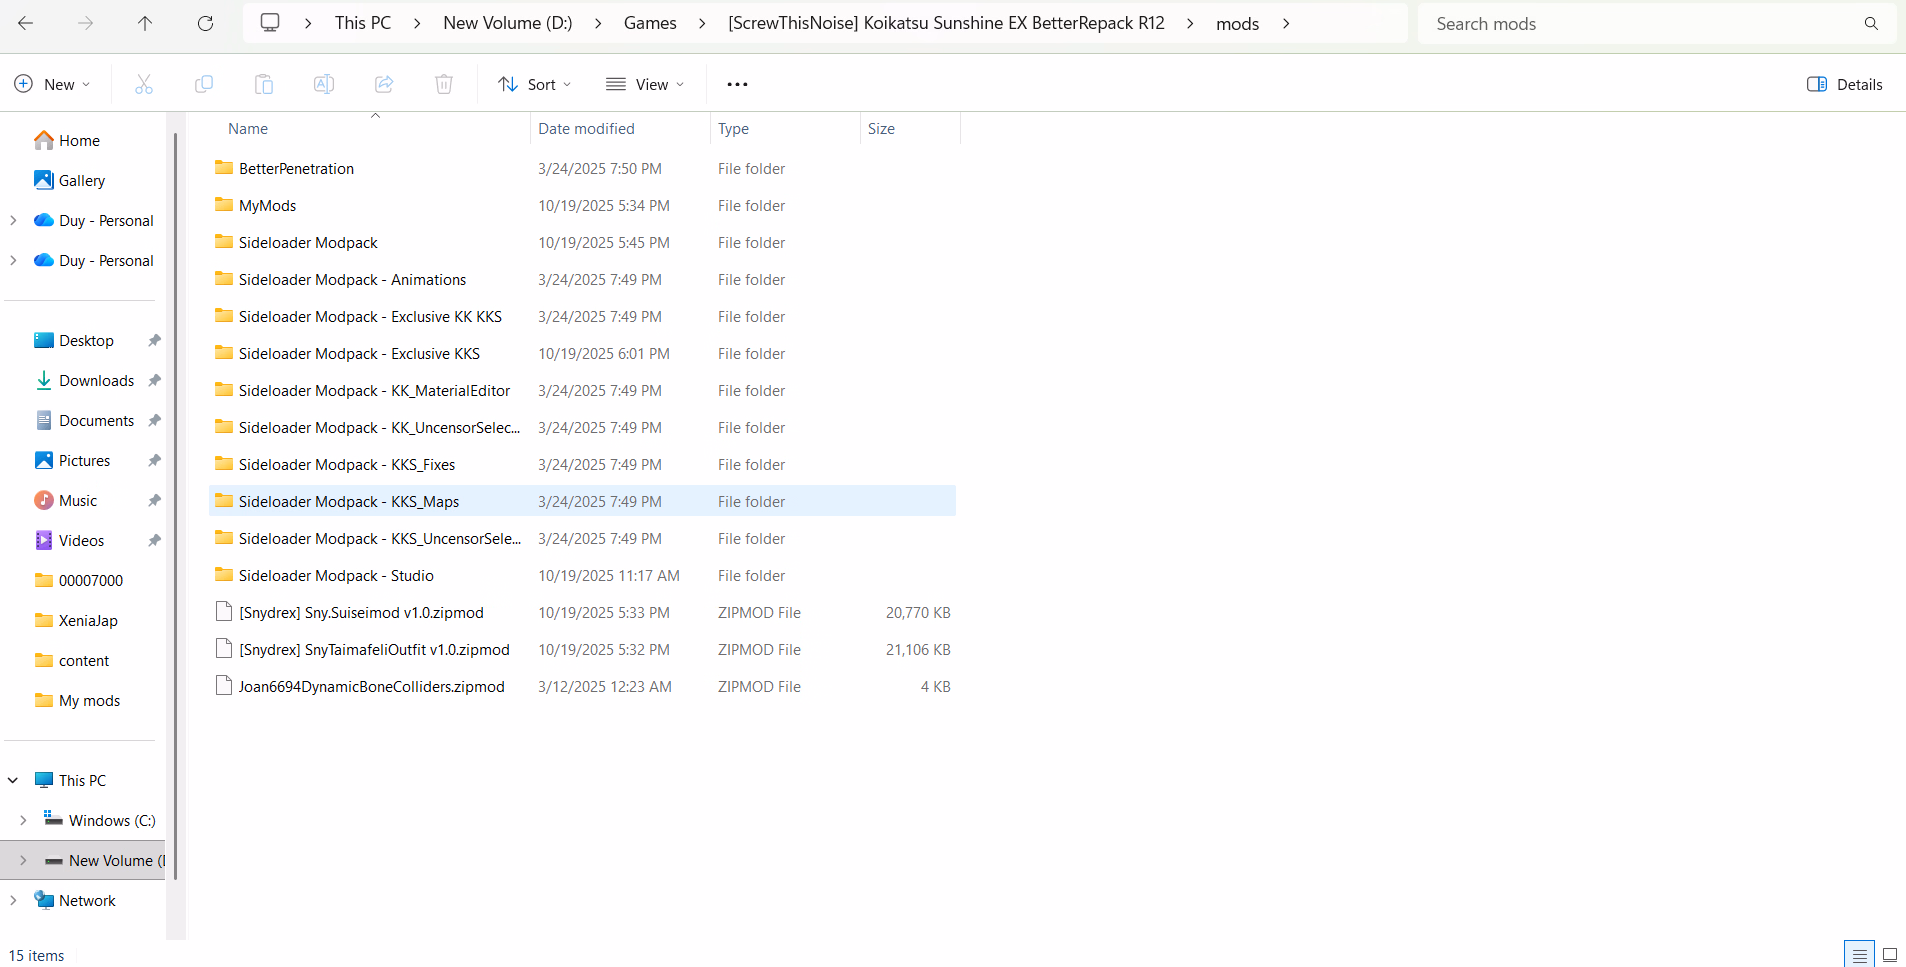Open the View dropdown menu
Image resolution: width=1906 pixels, height=967 pixels.
pos(645,85)
